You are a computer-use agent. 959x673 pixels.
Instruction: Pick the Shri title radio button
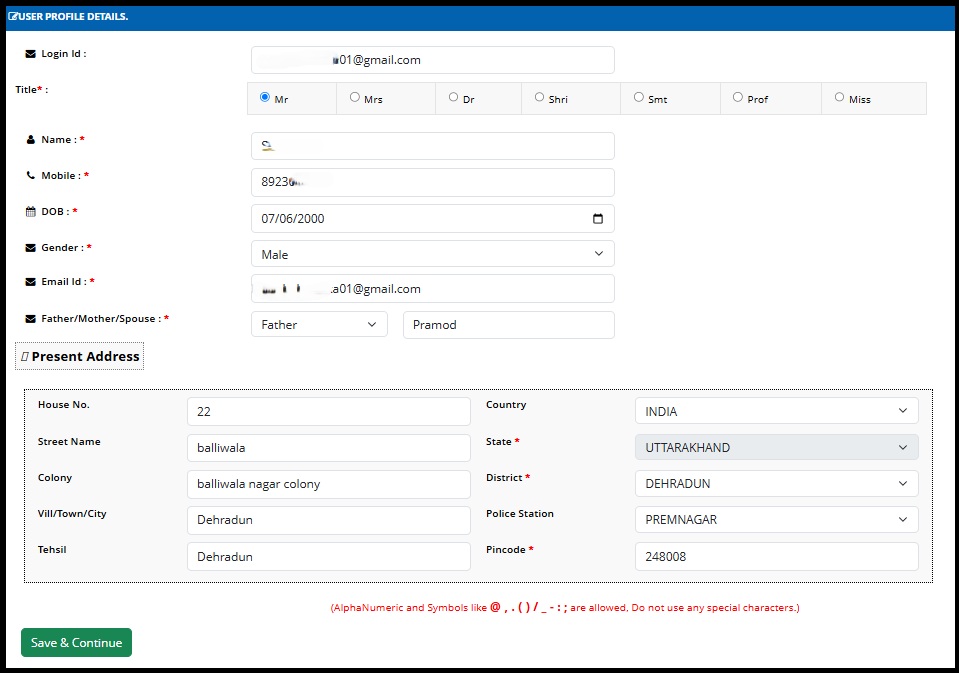(x=539, y=97)
